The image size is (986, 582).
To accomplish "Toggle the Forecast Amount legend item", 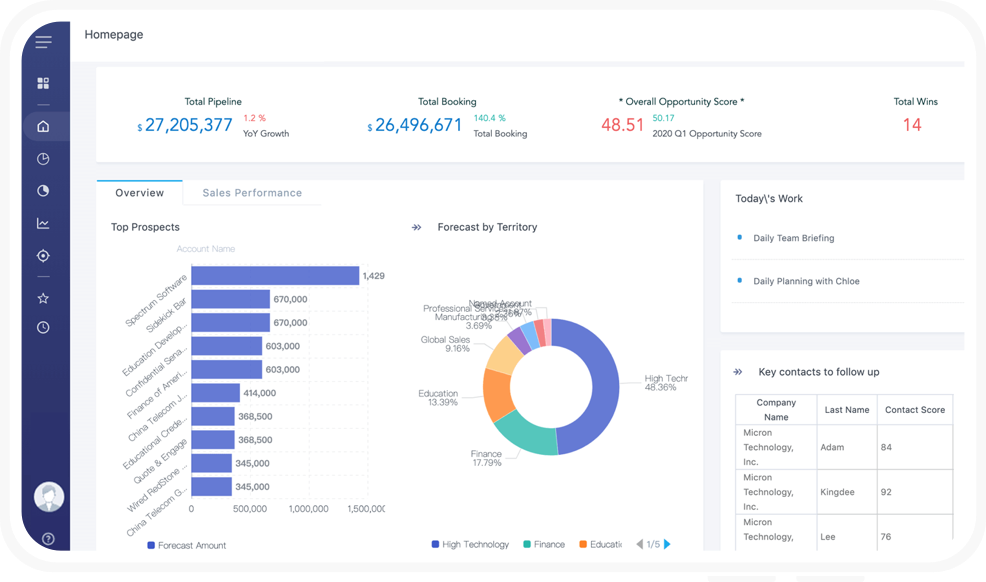I will click(187, 546).
